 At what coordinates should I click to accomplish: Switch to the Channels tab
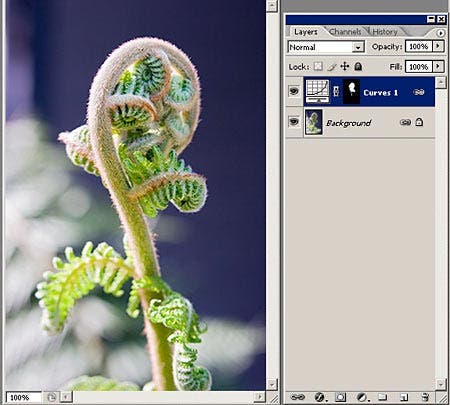[345, 32]
